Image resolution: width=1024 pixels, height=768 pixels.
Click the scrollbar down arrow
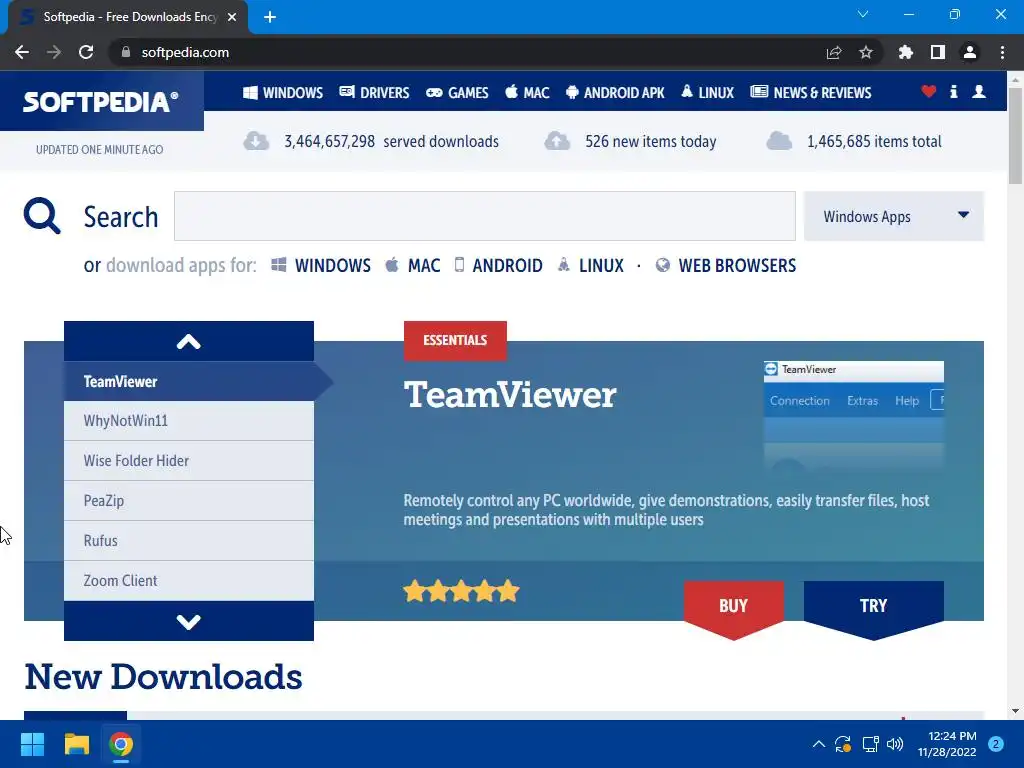click(1016, 711)
